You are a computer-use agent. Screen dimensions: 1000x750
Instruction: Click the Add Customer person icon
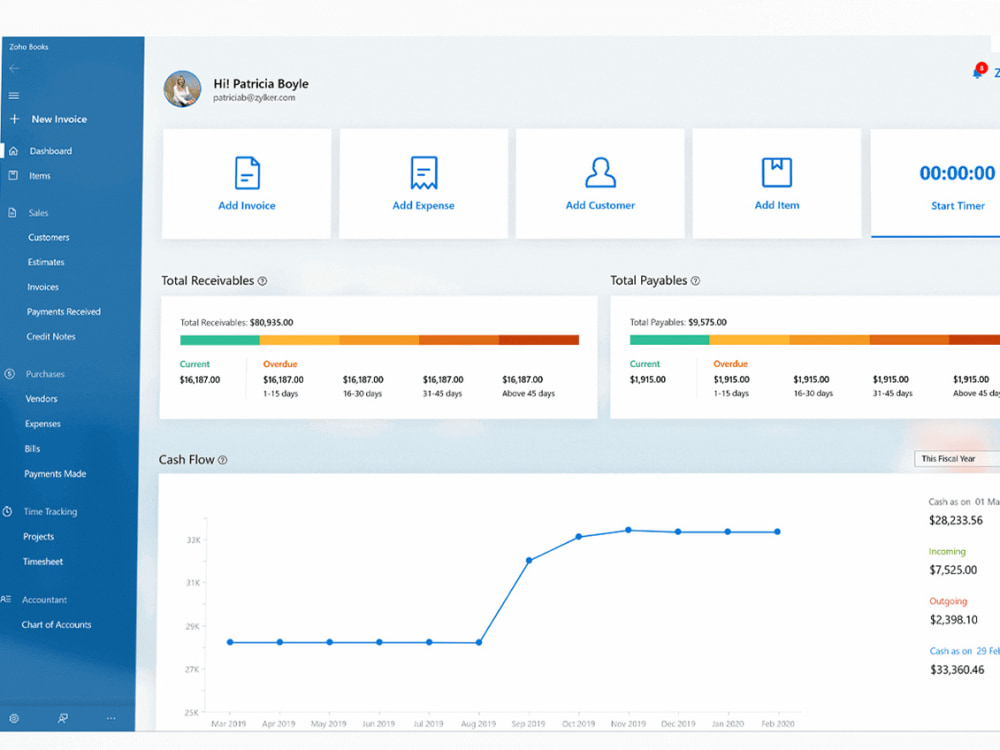(x=601, y=172)
